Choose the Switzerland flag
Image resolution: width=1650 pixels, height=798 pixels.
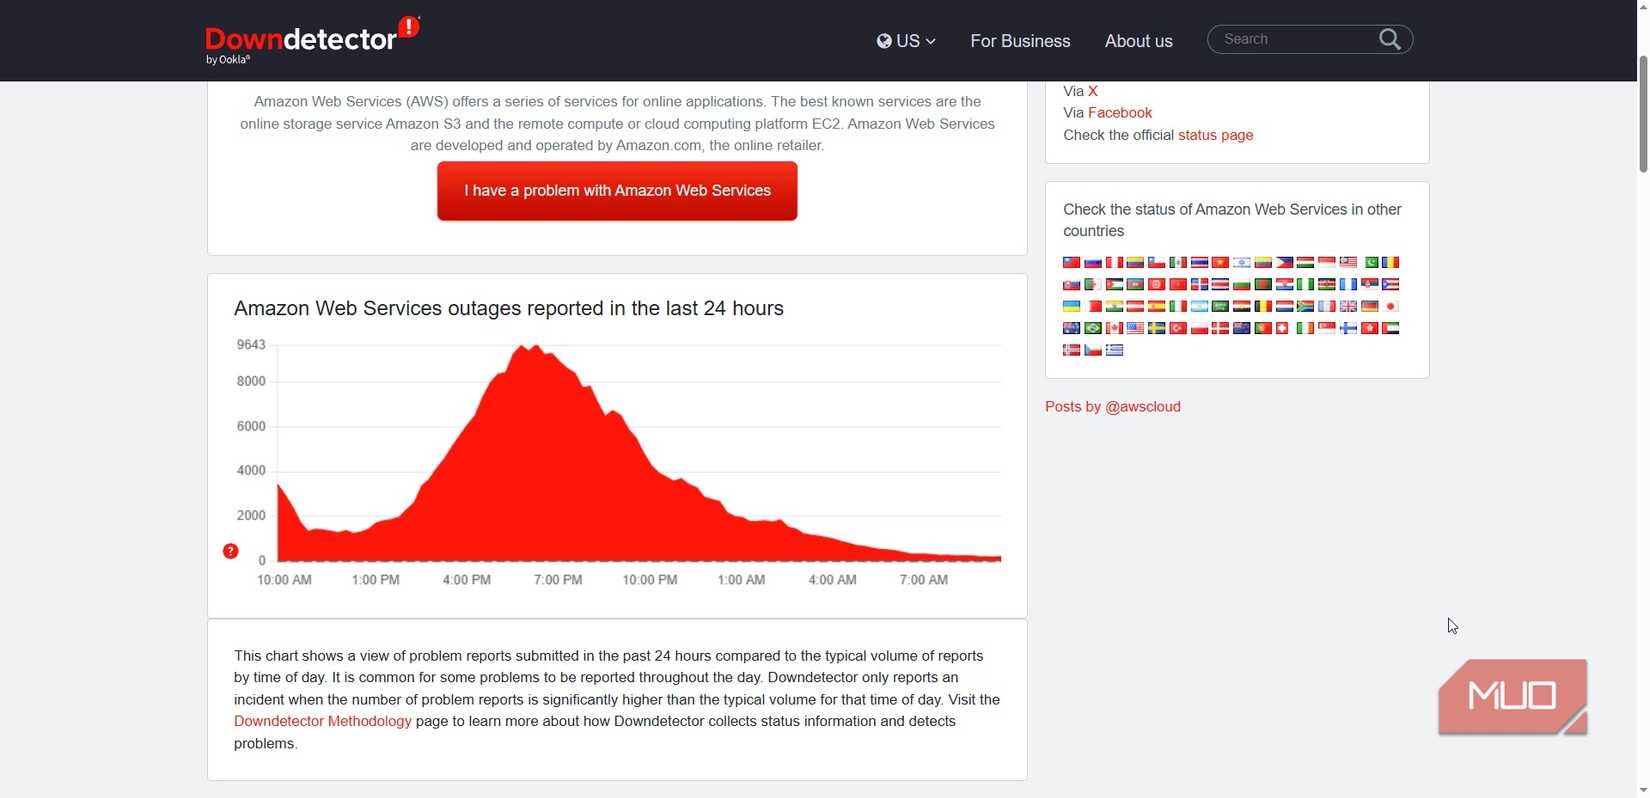coord(1282,328)
